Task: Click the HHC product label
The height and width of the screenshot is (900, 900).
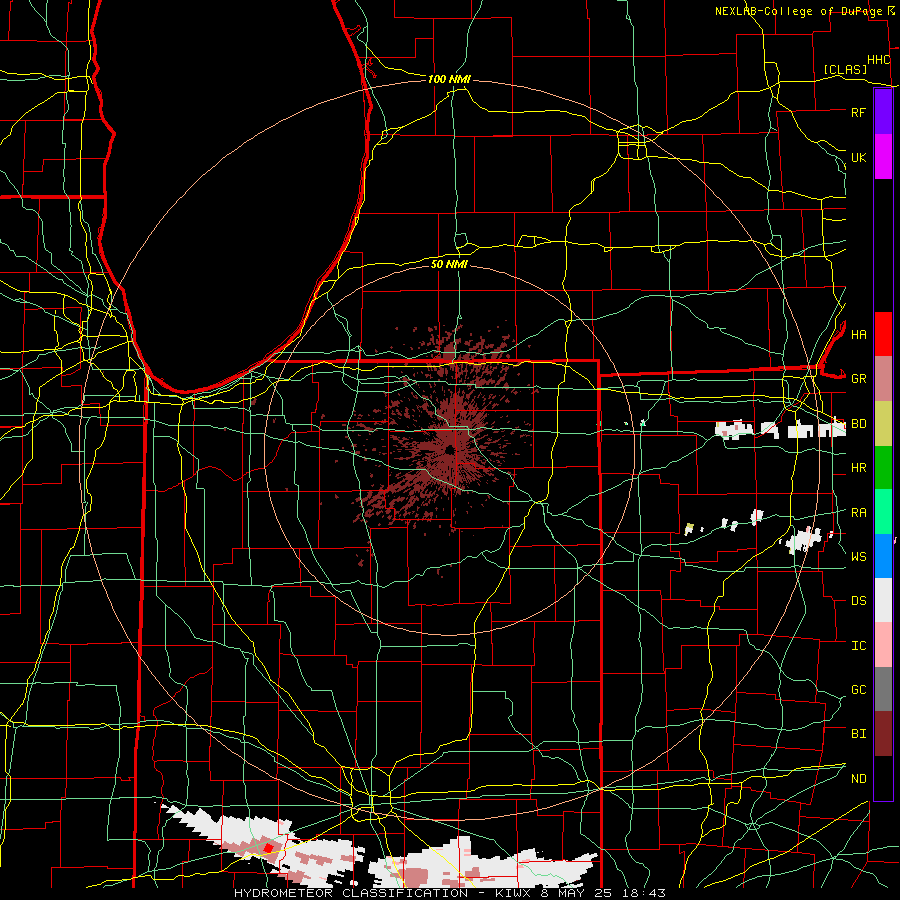Action: pos(878,60)
